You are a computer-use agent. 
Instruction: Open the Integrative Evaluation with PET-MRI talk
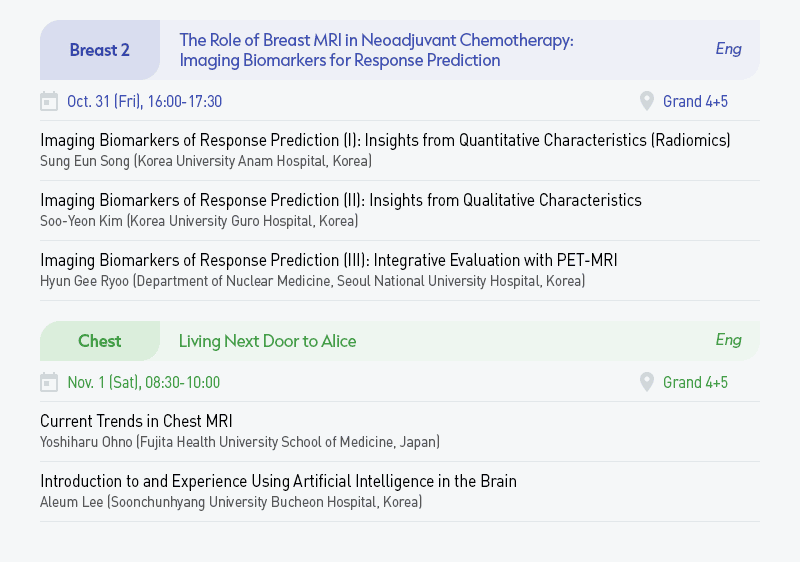point(329,260)
